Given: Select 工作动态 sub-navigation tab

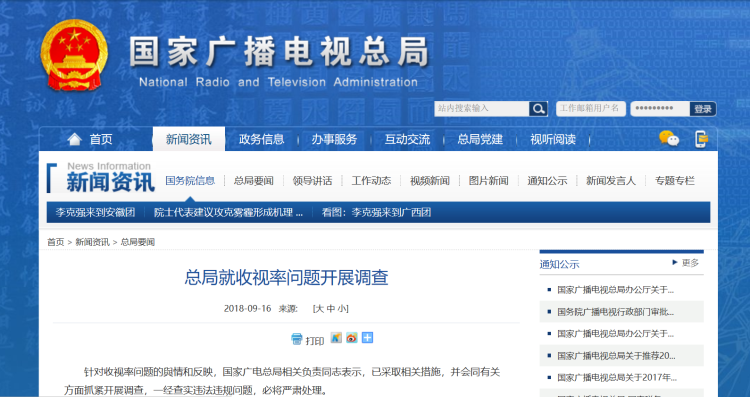Looking at the screenshot, I should (371, 181).
